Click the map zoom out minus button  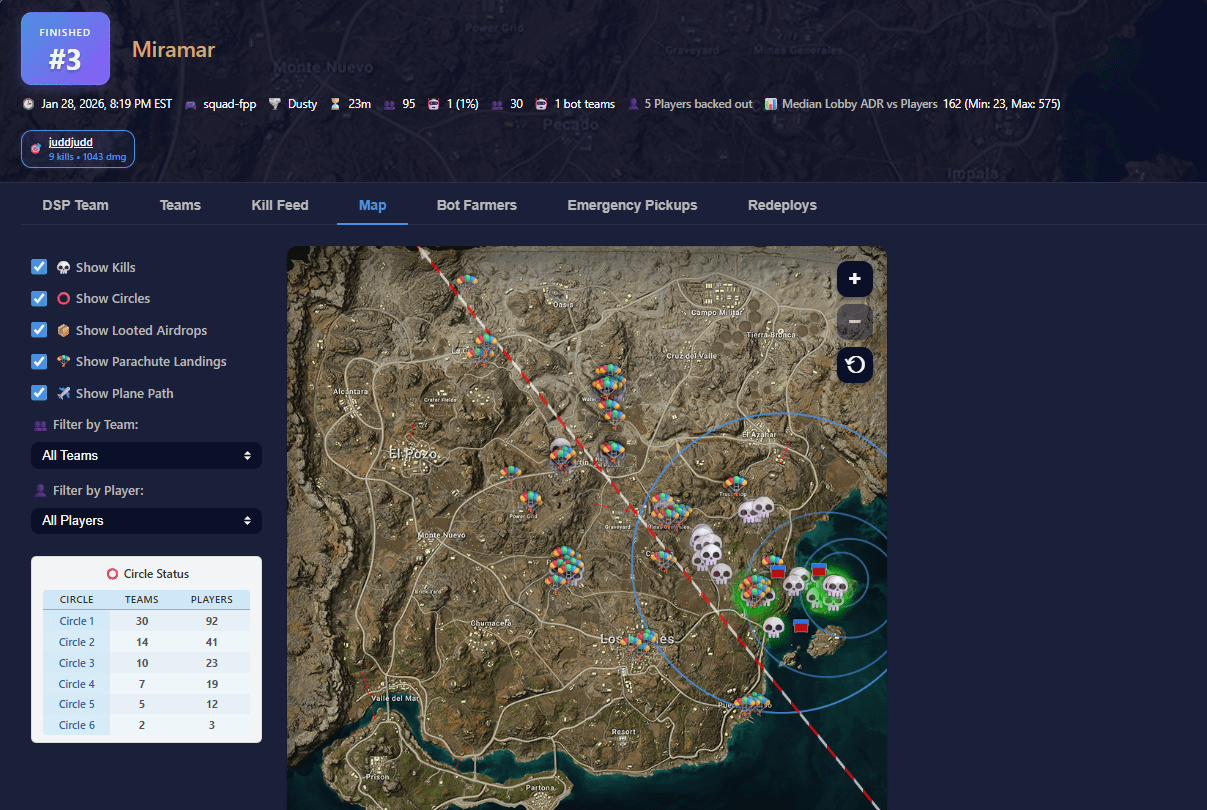854,322
